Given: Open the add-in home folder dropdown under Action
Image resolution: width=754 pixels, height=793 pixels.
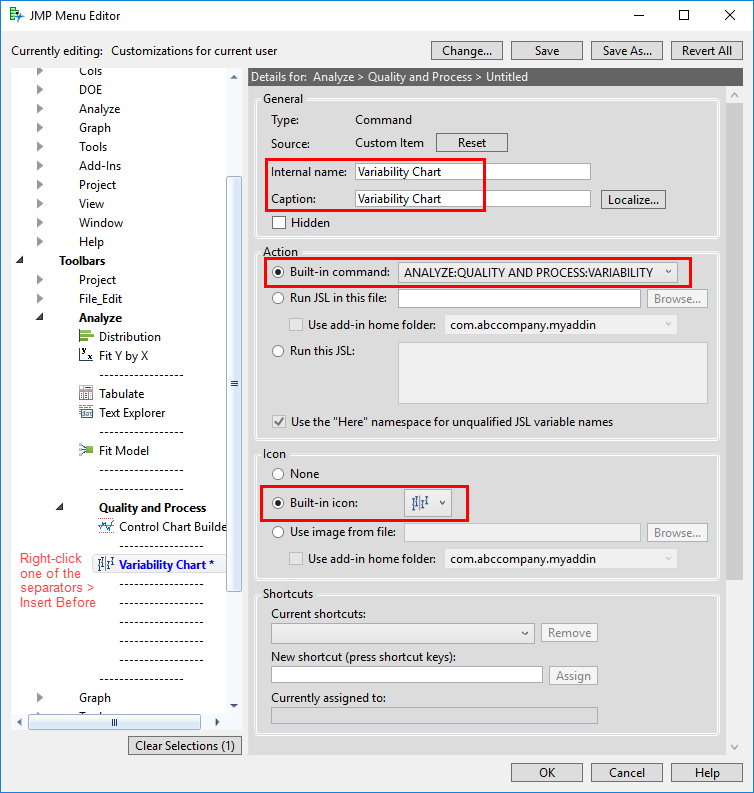Looking at the screenshot, I should click(x=560, y=325).
